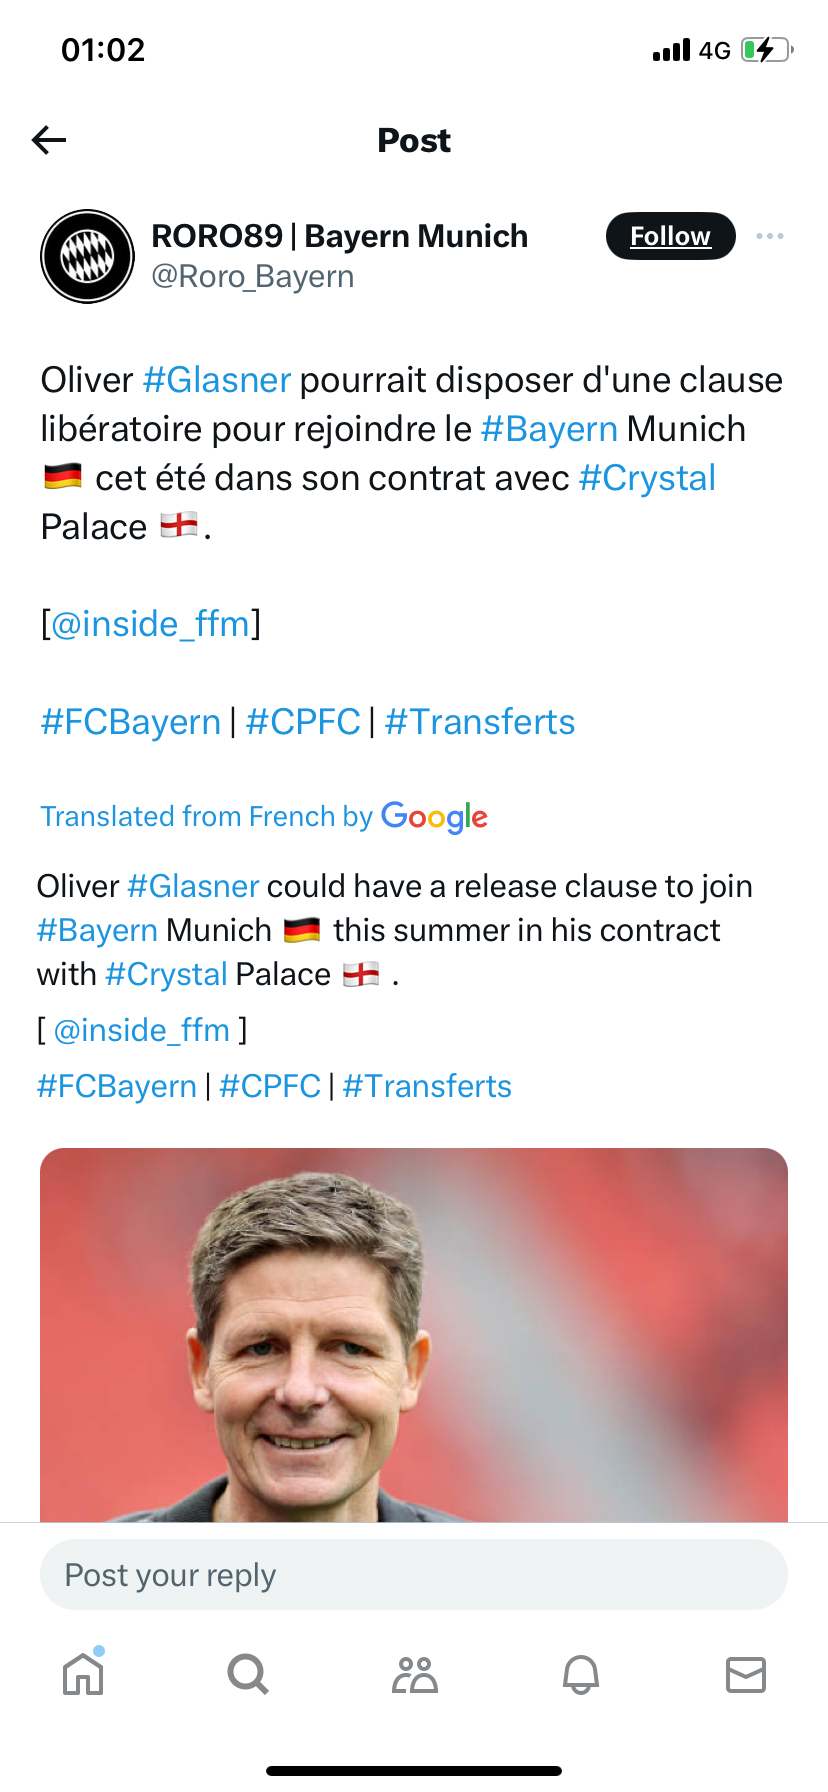Follow the RORO89 account
Viewport: 828px width, 1792px height.
670,236
